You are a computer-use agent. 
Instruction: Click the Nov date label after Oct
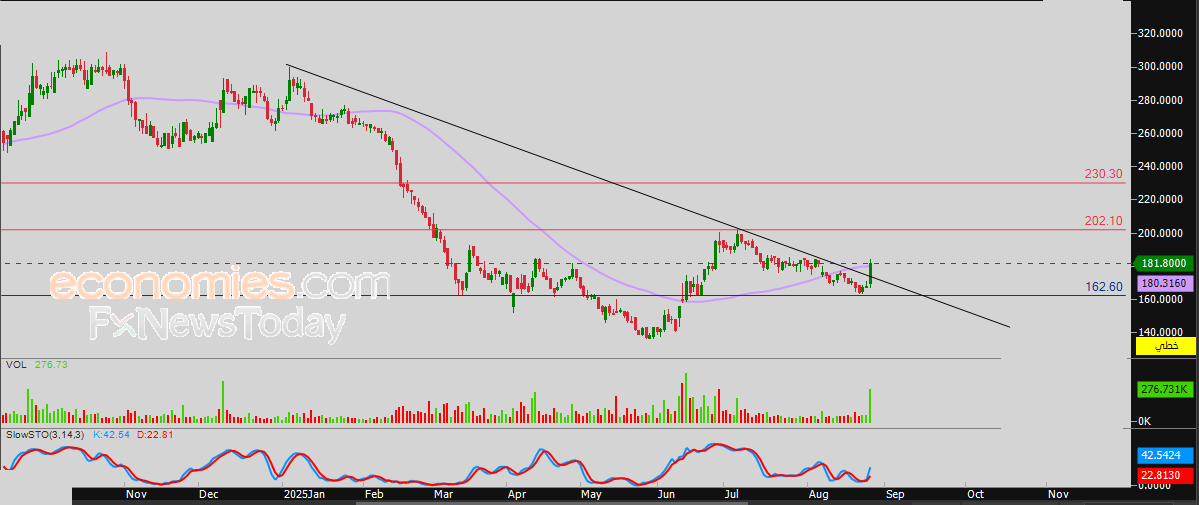tap(1058, 495)
